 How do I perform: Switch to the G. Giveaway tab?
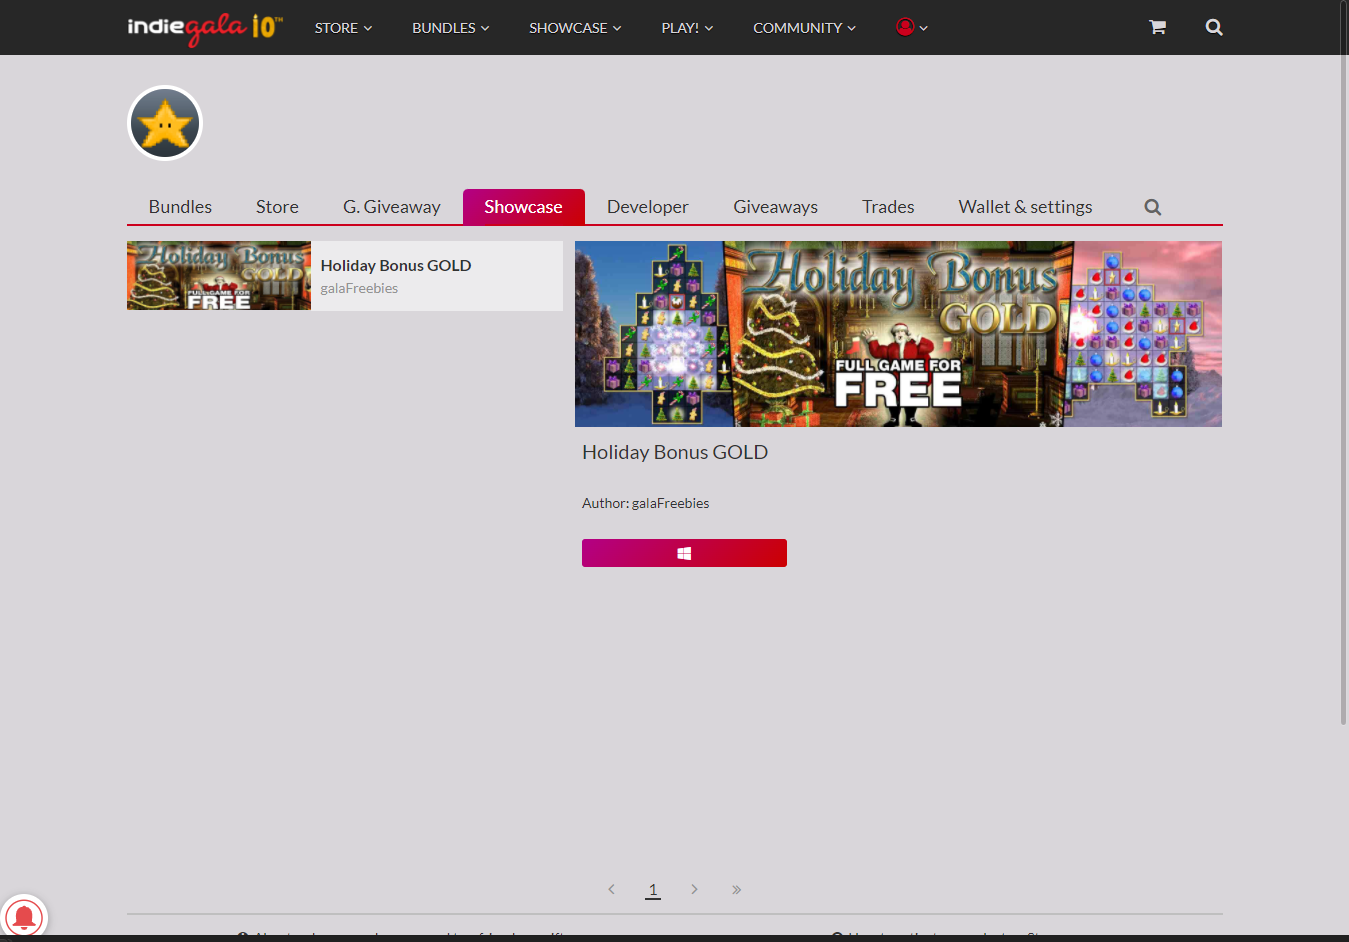(x=392, y=207)
